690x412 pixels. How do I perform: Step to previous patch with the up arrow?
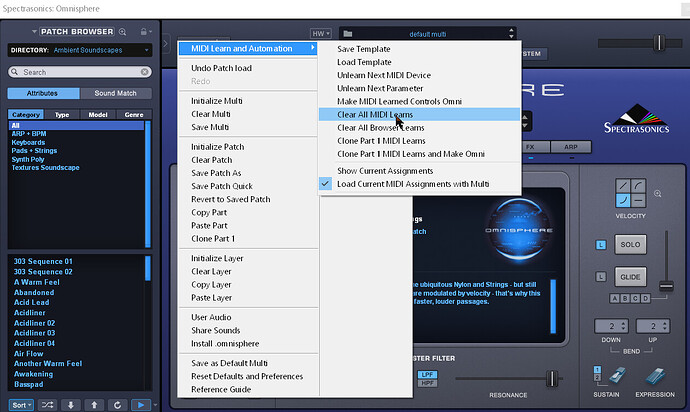click(94, 405)
